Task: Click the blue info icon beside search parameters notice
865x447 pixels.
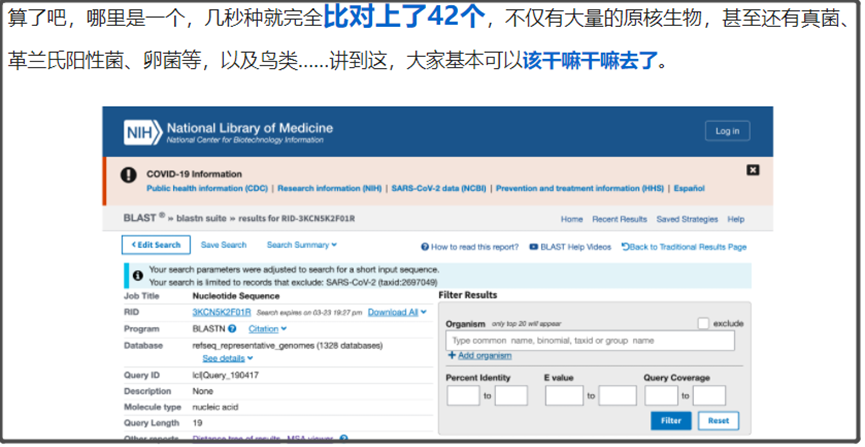Action: [138, 275]
